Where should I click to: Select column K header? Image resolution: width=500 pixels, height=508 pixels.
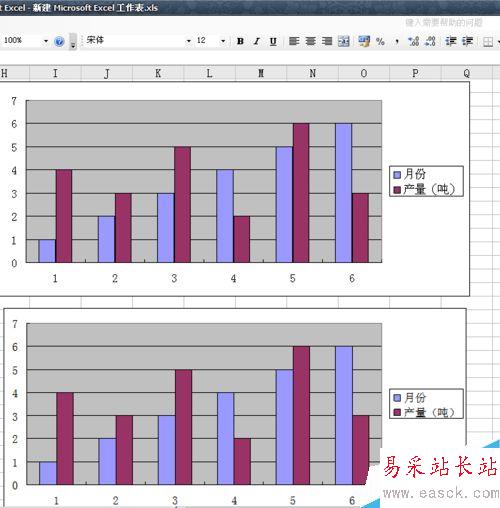pos(158,73)
